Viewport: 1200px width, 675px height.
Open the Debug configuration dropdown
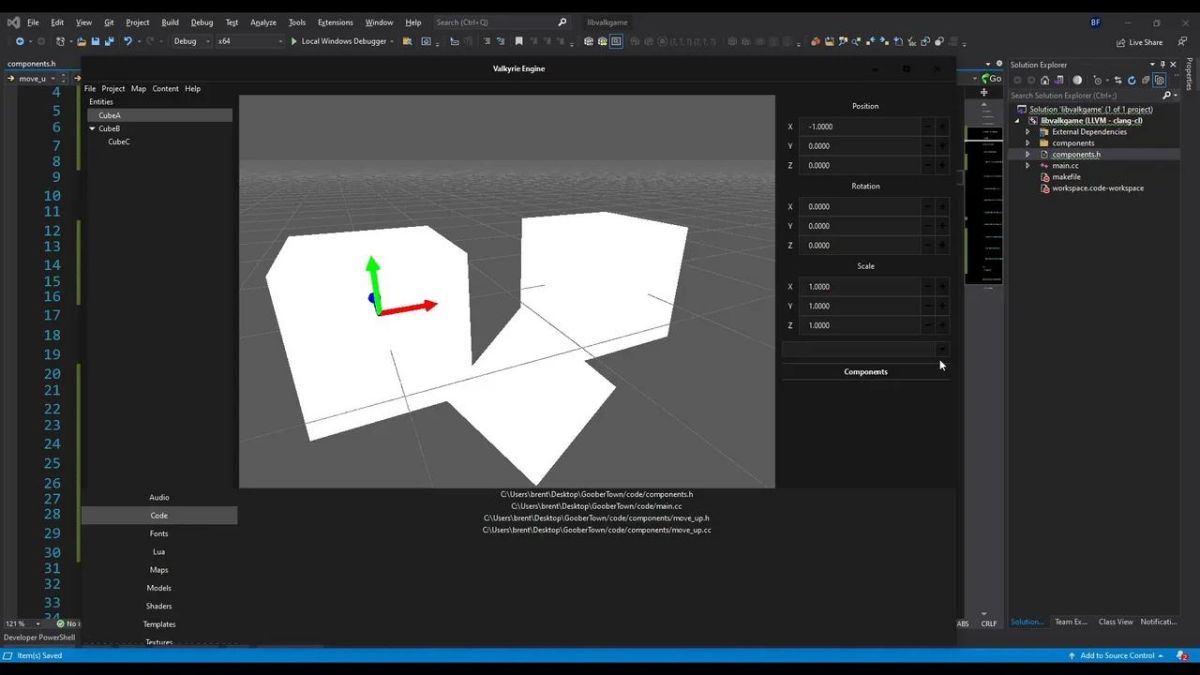pos(191,41)
